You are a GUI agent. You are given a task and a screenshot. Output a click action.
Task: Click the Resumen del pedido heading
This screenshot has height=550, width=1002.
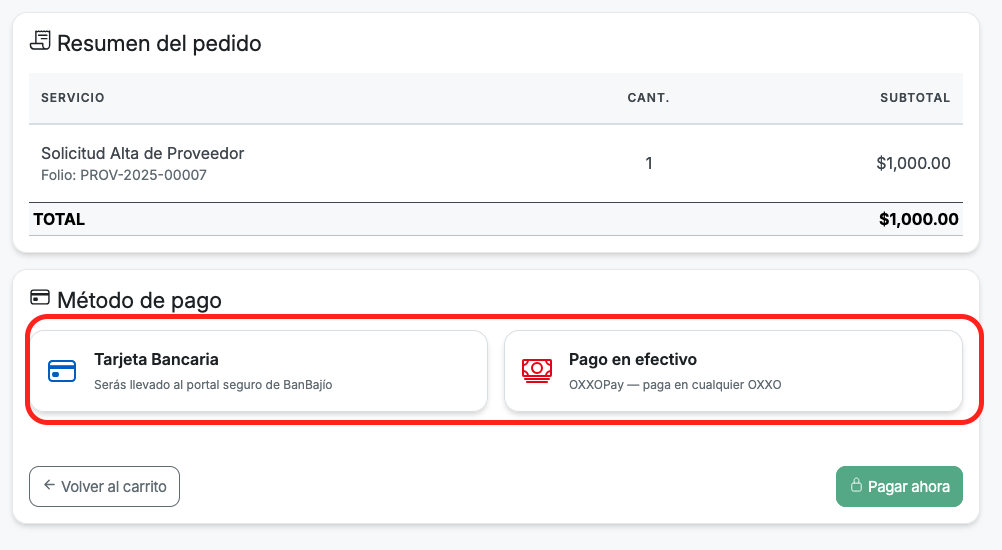pyautogui.click(x=159, y=43)
